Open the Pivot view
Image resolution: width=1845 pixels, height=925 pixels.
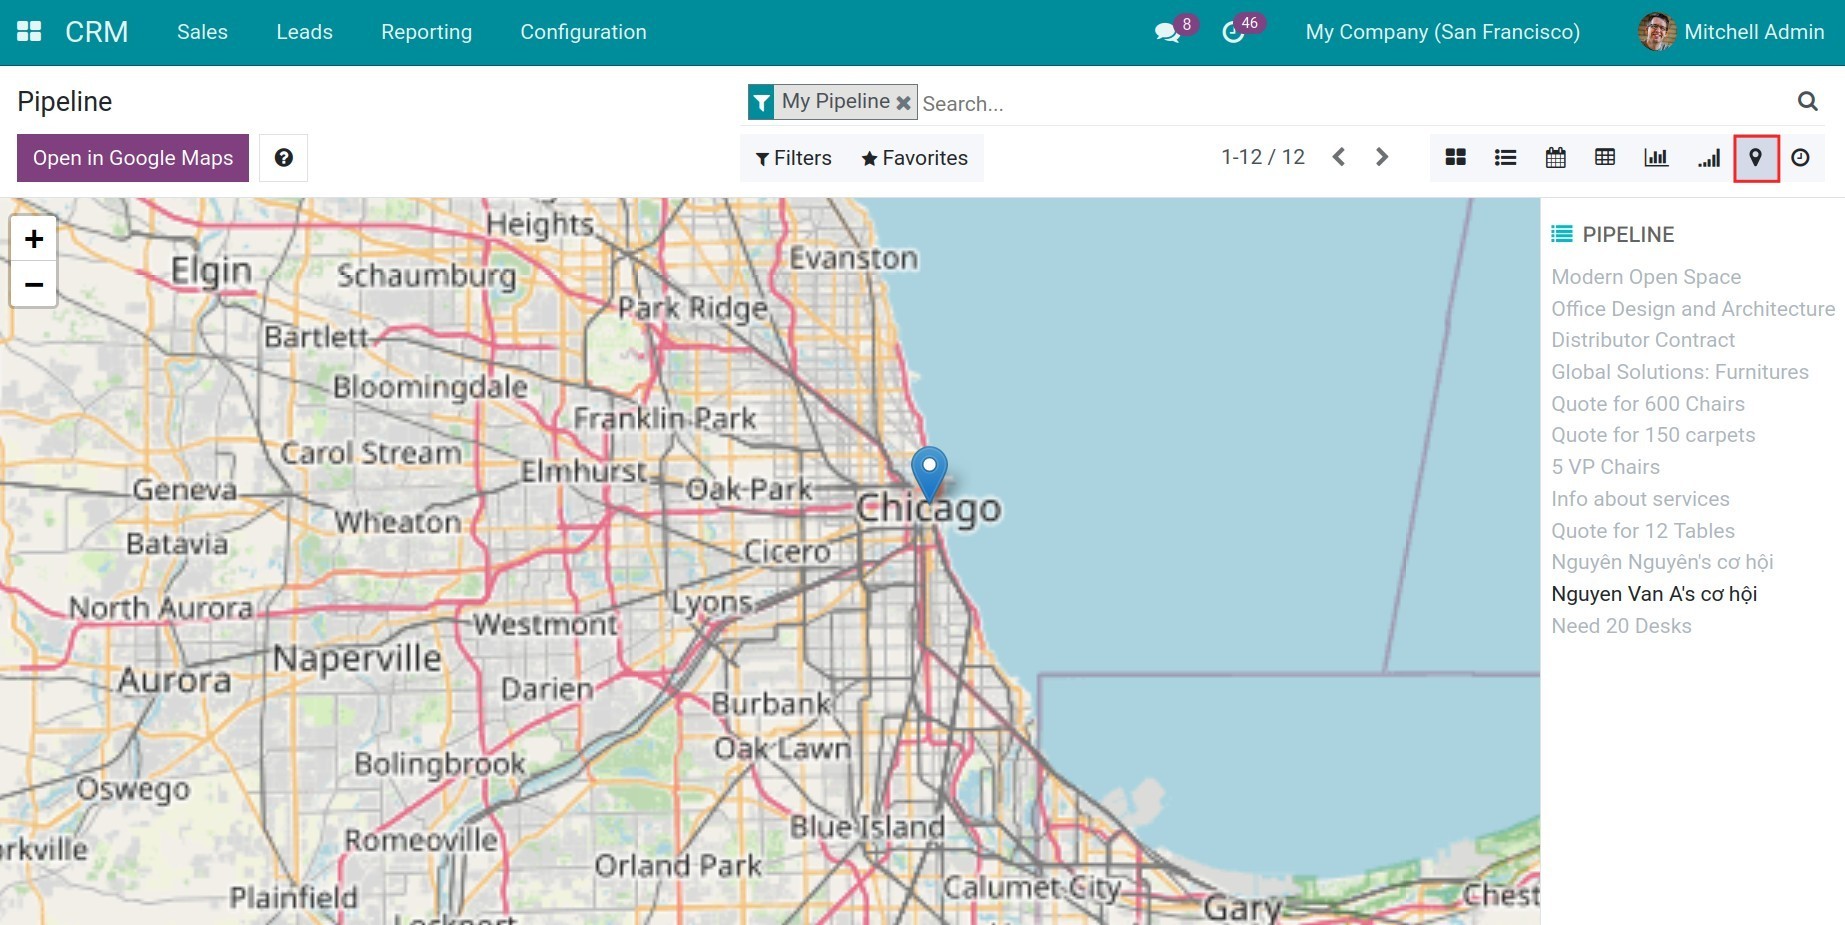tap(1606, 157)
